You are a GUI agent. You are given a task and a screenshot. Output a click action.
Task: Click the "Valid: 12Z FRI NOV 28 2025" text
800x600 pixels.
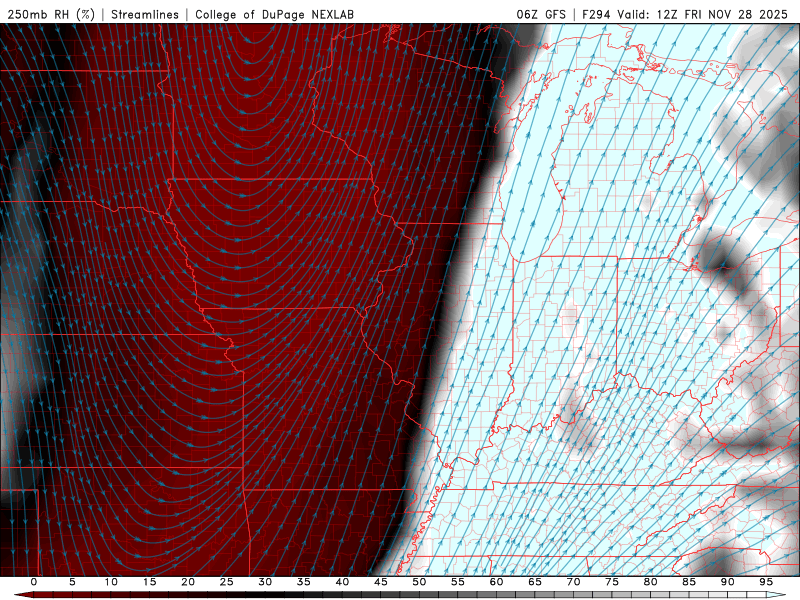(x=703, y=14)
